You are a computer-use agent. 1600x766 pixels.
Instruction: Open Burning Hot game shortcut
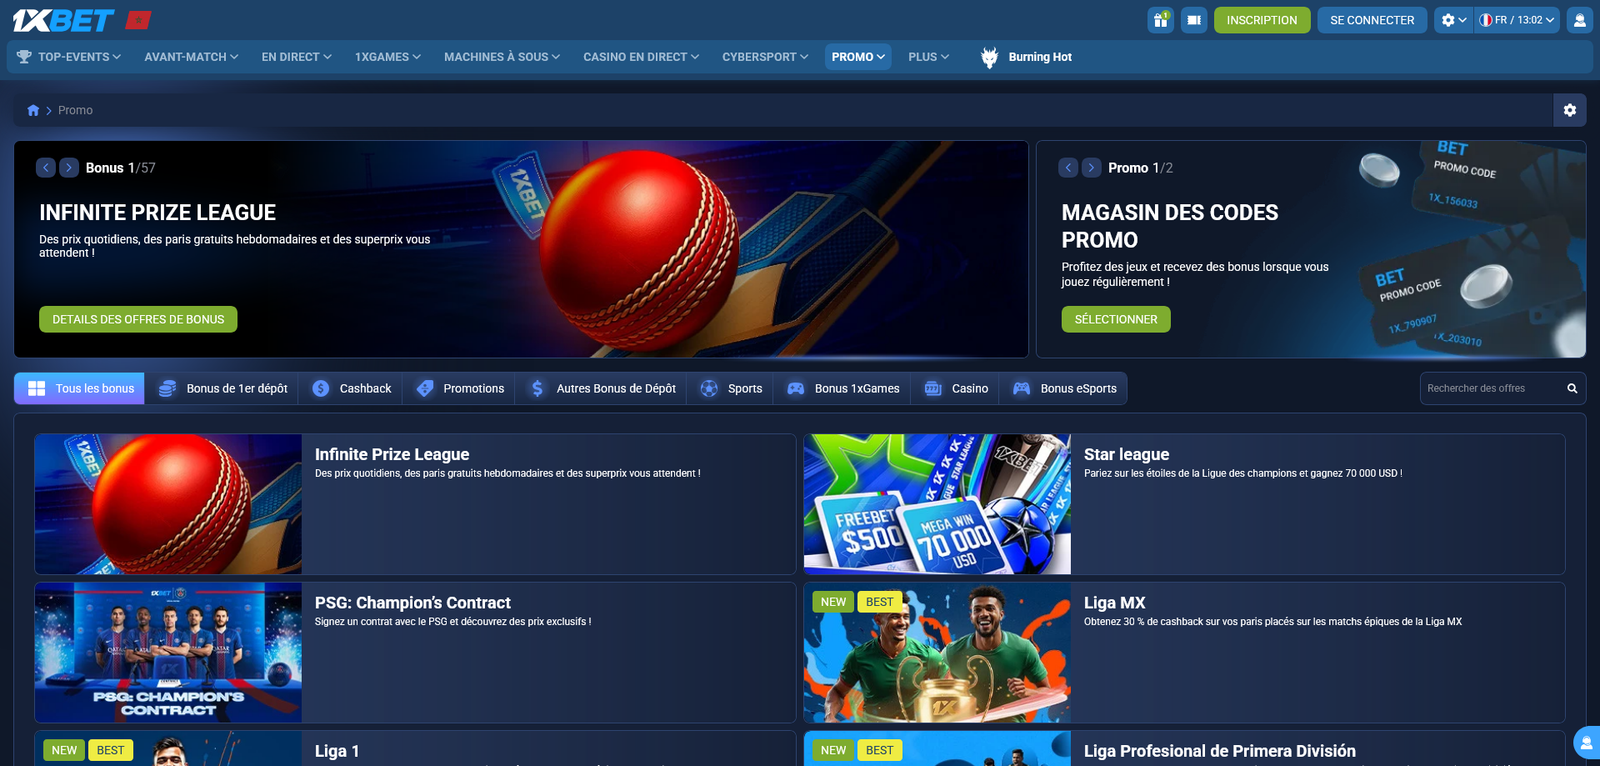pos(1027,57)
